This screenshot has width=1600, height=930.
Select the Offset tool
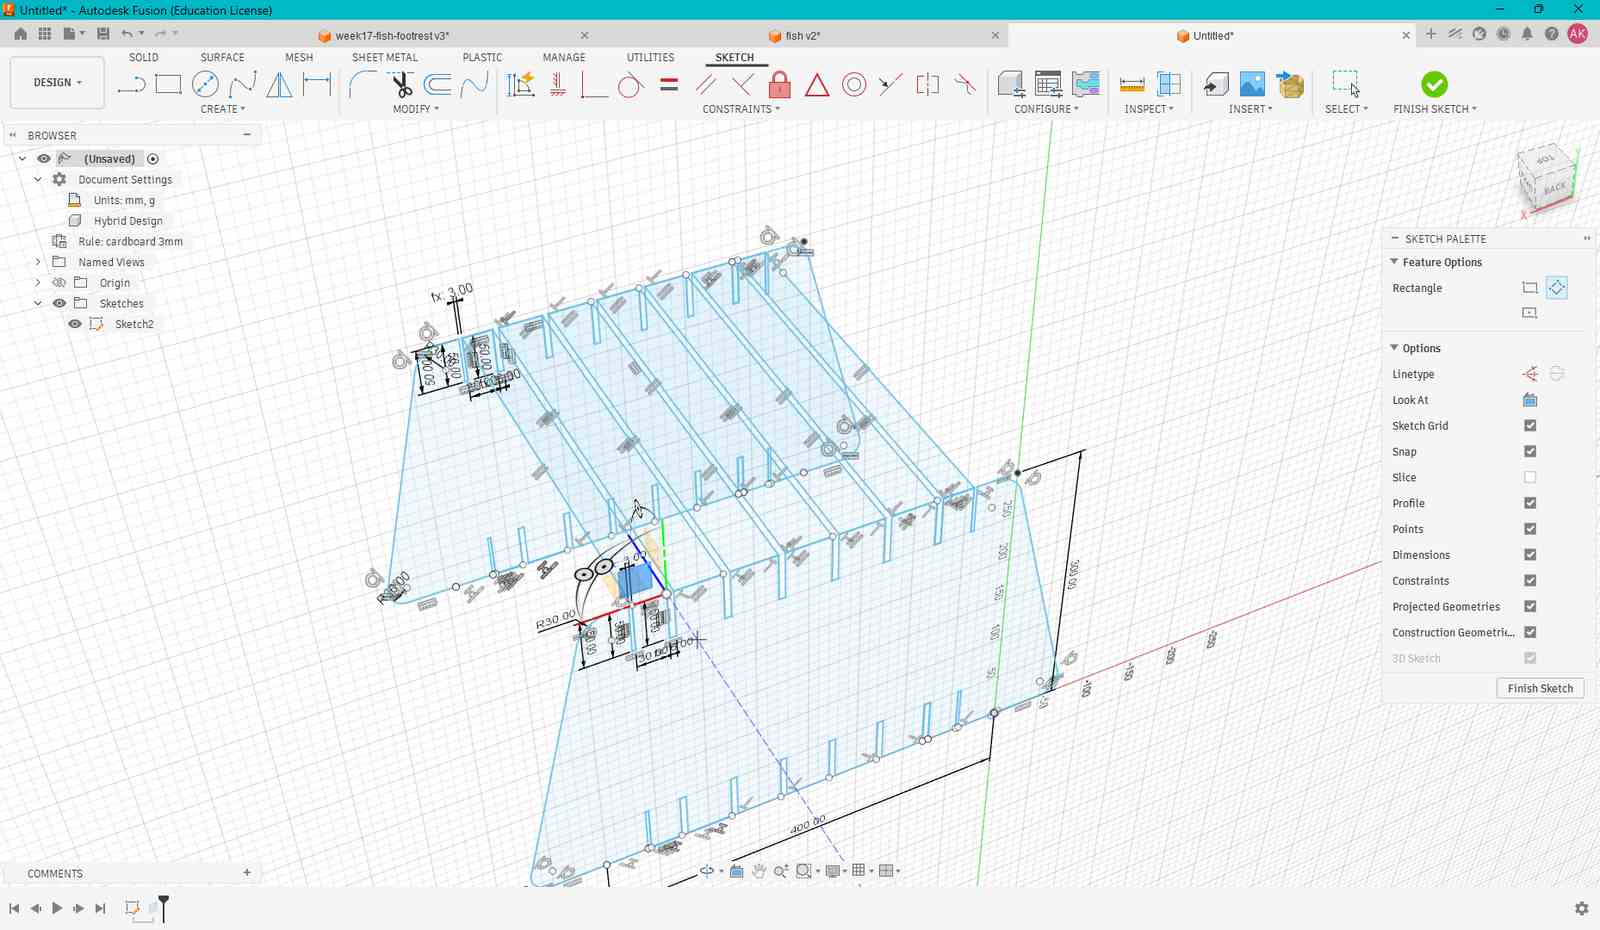[x=437, y=85]
